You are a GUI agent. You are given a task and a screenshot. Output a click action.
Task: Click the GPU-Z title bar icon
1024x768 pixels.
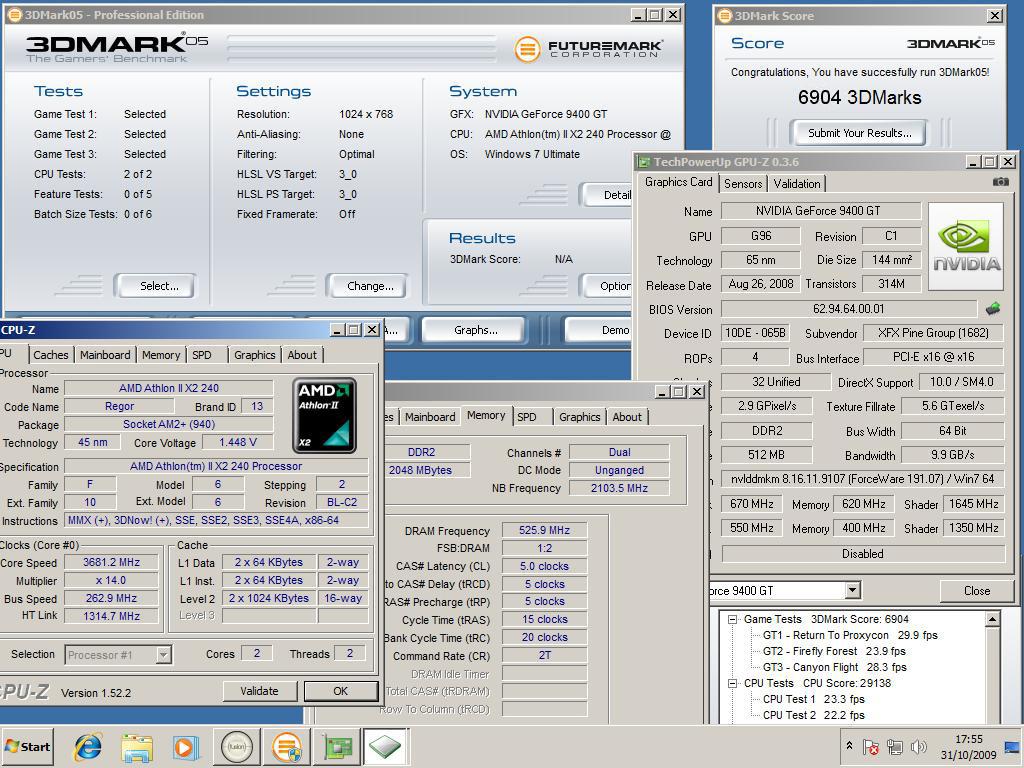click(x=644, y=162)
